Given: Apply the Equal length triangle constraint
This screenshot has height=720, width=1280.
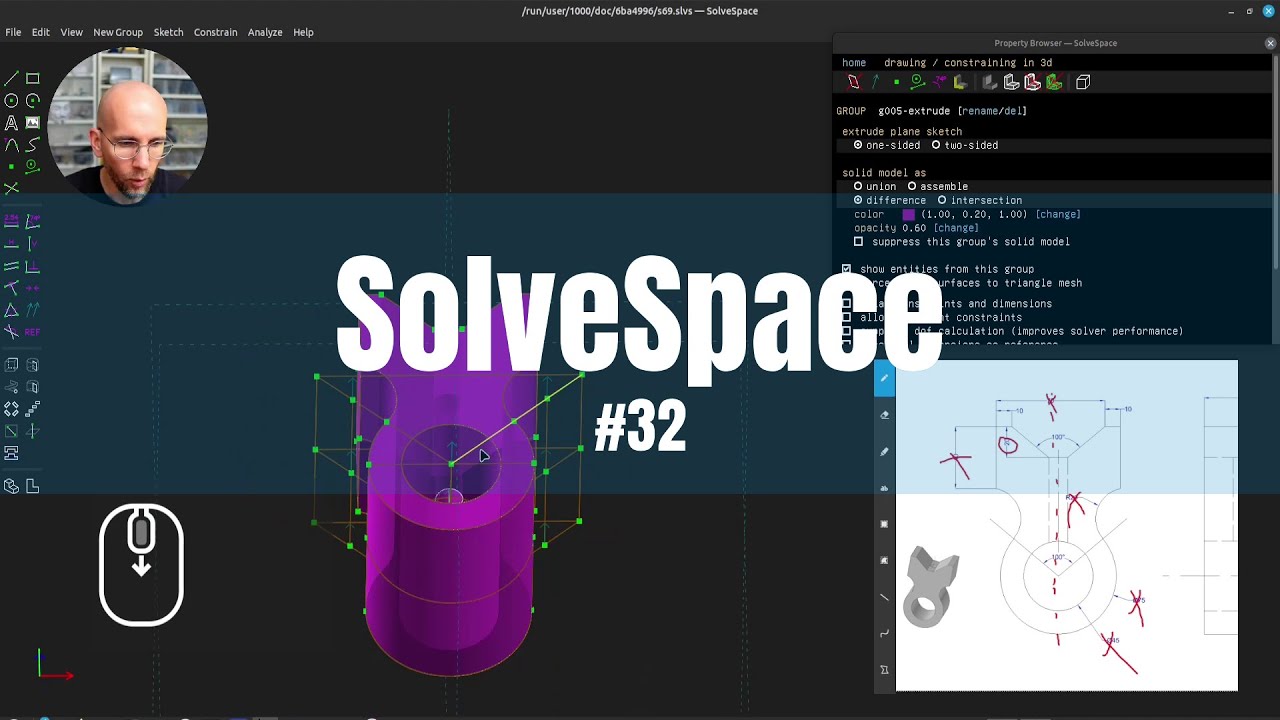Looking at the screenshot, I should coord(11,309).
